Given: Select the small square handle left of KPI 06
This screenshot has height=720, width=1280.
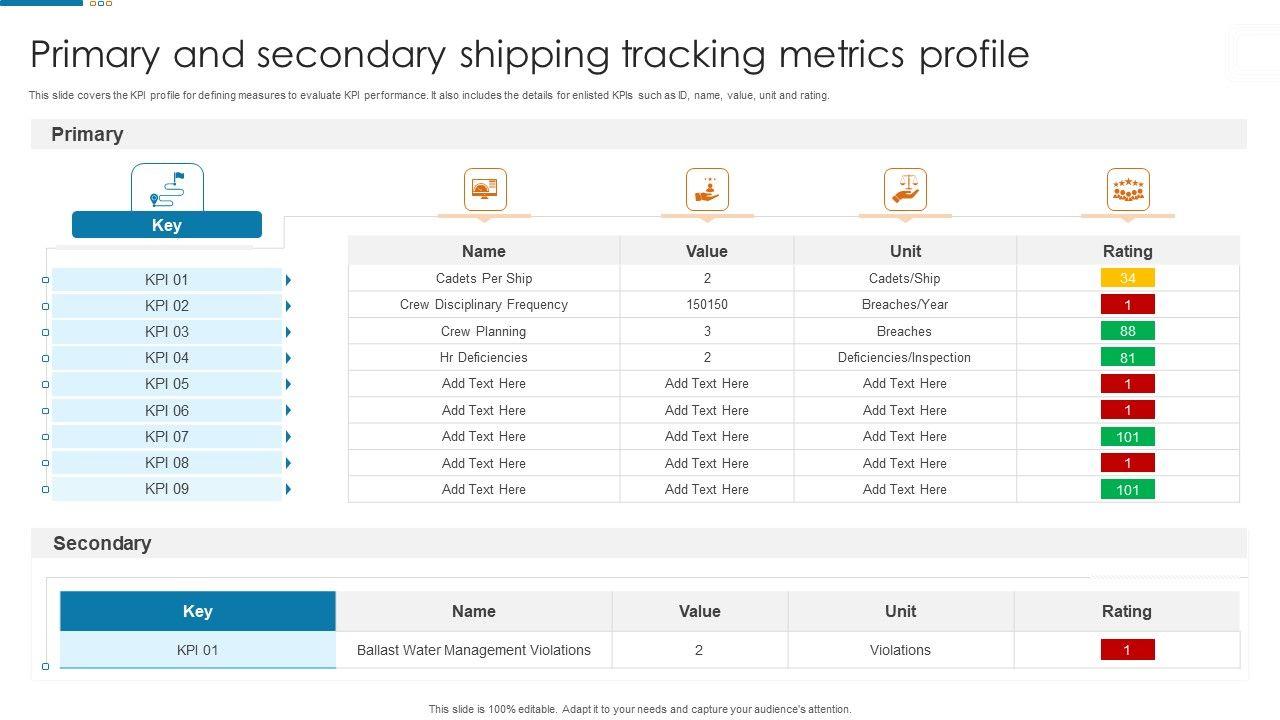Looking at the screenshot, I should tap(45, 411).
